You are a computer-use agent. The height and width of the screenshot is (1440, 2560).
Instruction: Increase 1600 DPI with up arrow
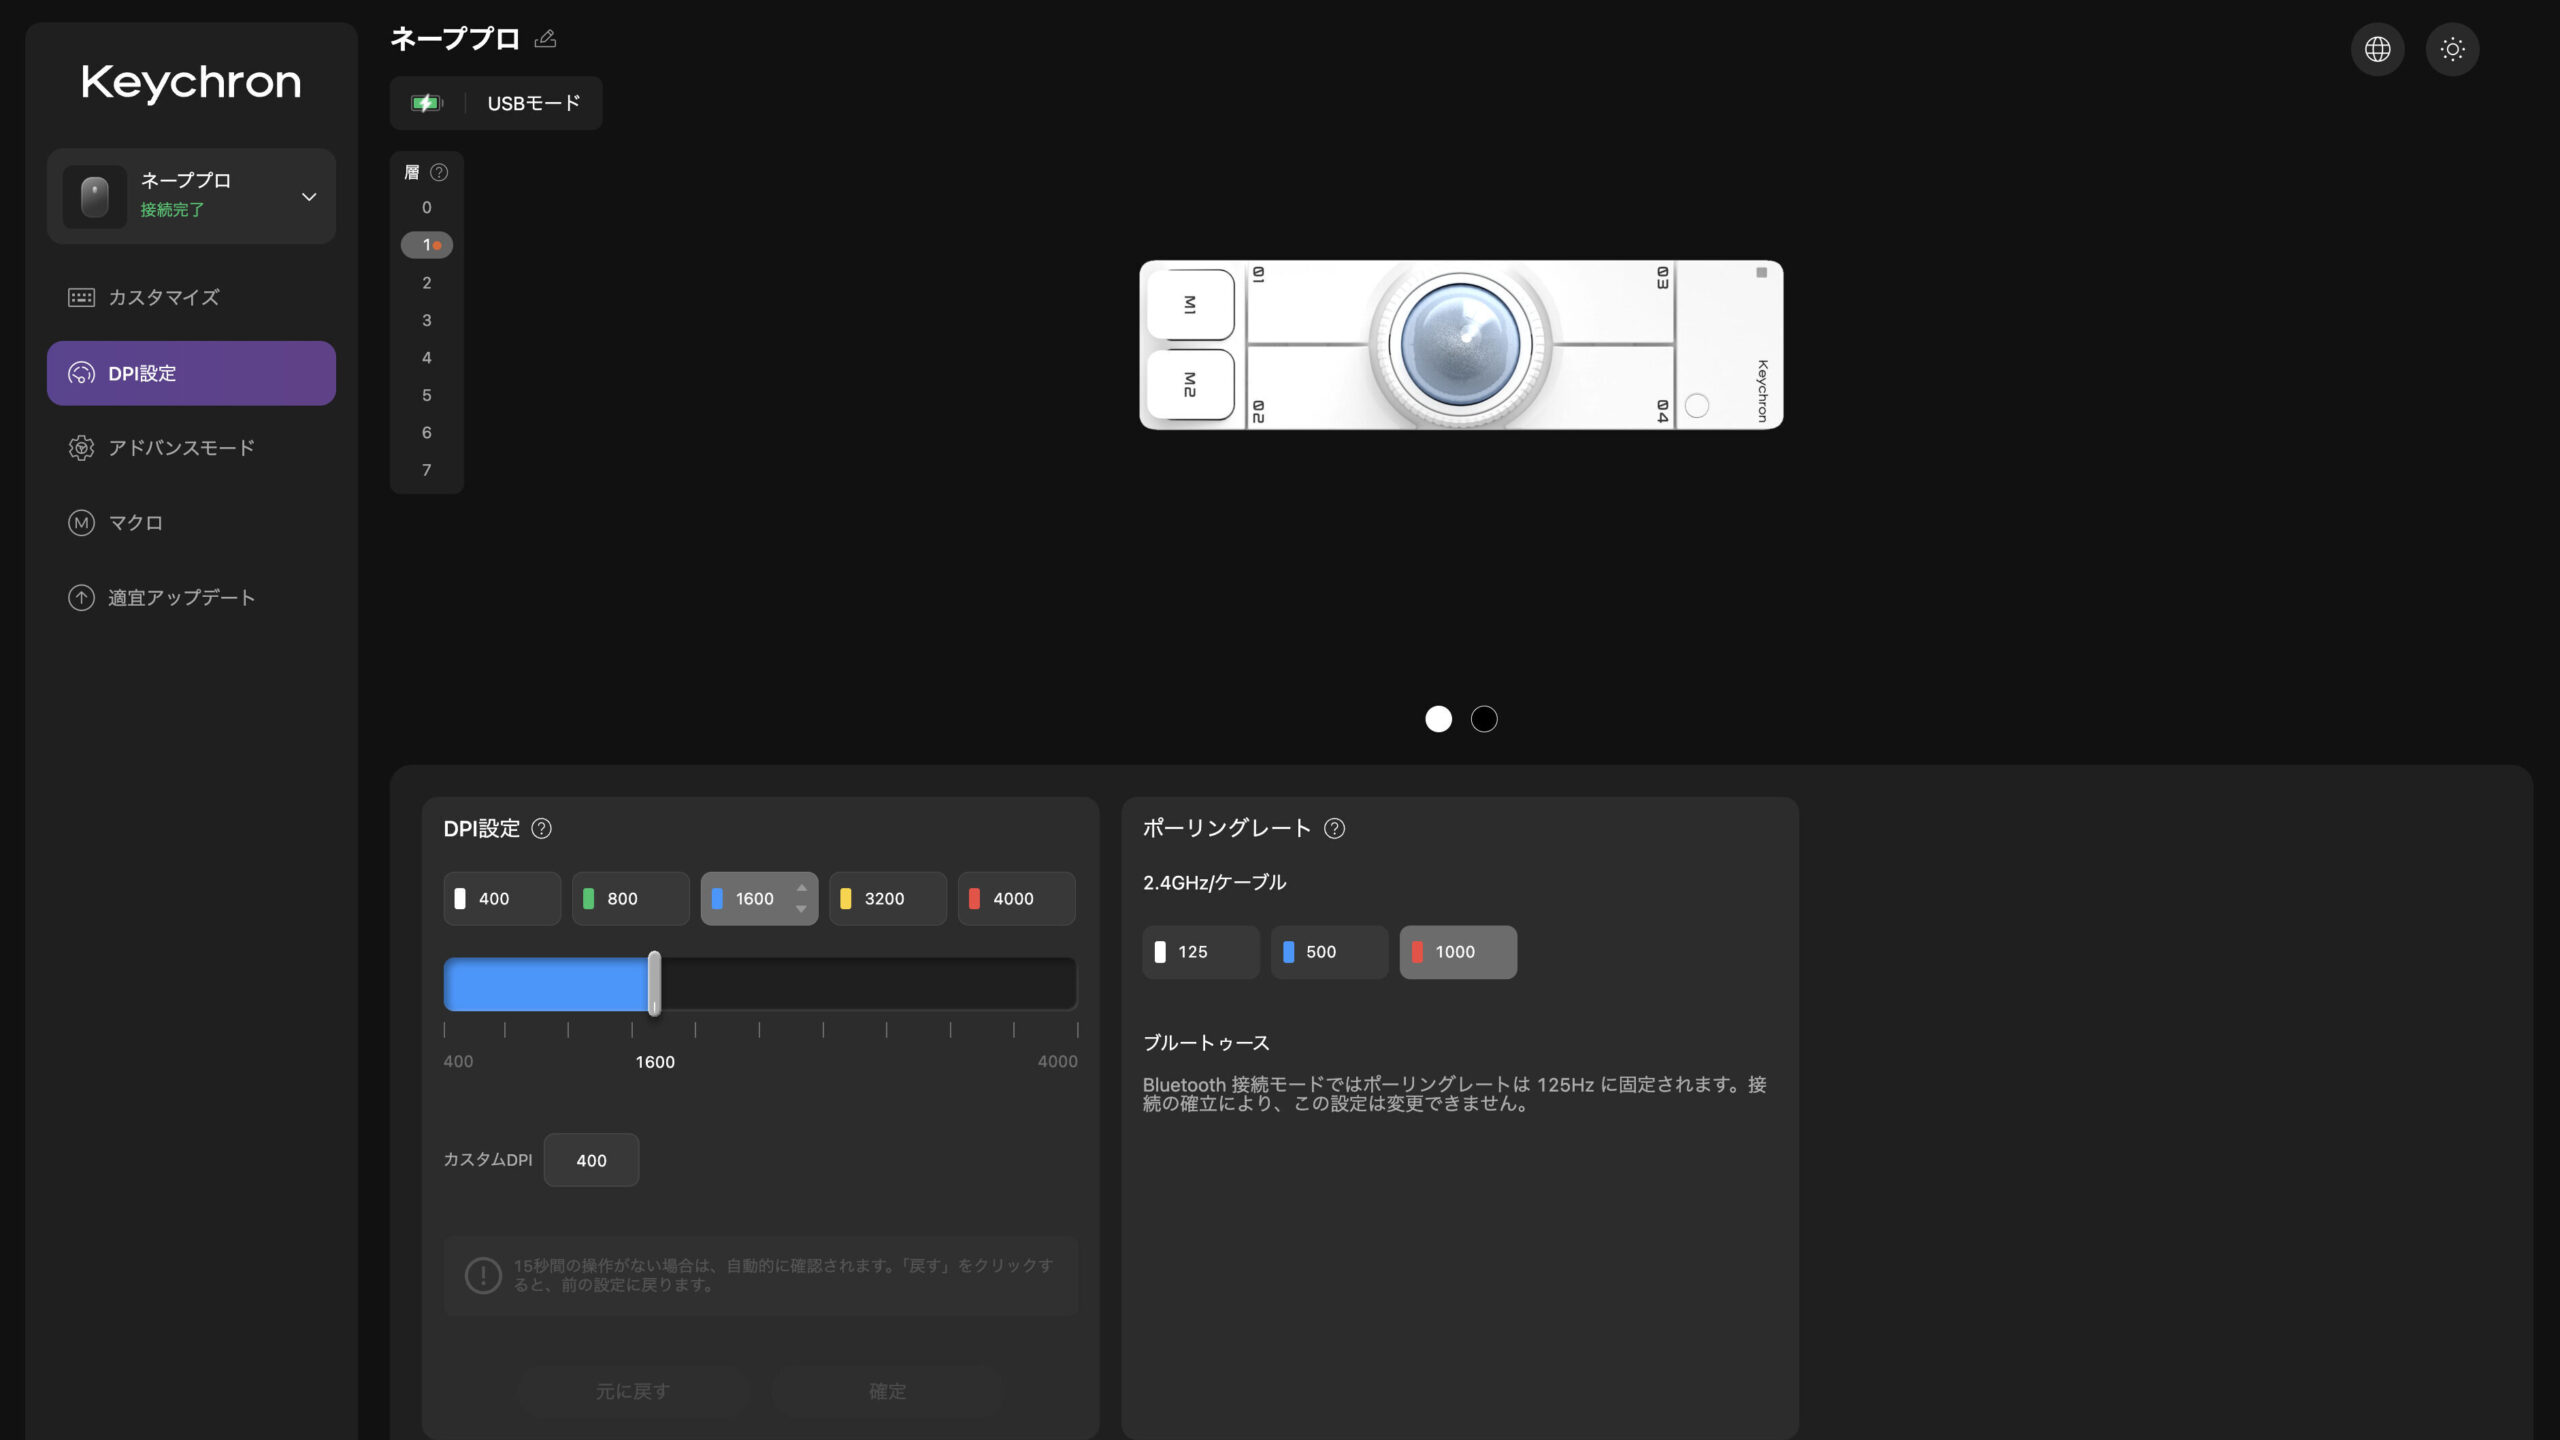click(x=801, y=888)
